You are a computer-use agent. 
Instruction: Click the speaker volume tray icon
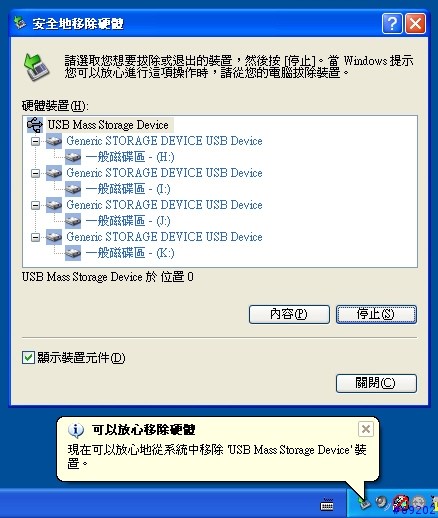[381, 502]
